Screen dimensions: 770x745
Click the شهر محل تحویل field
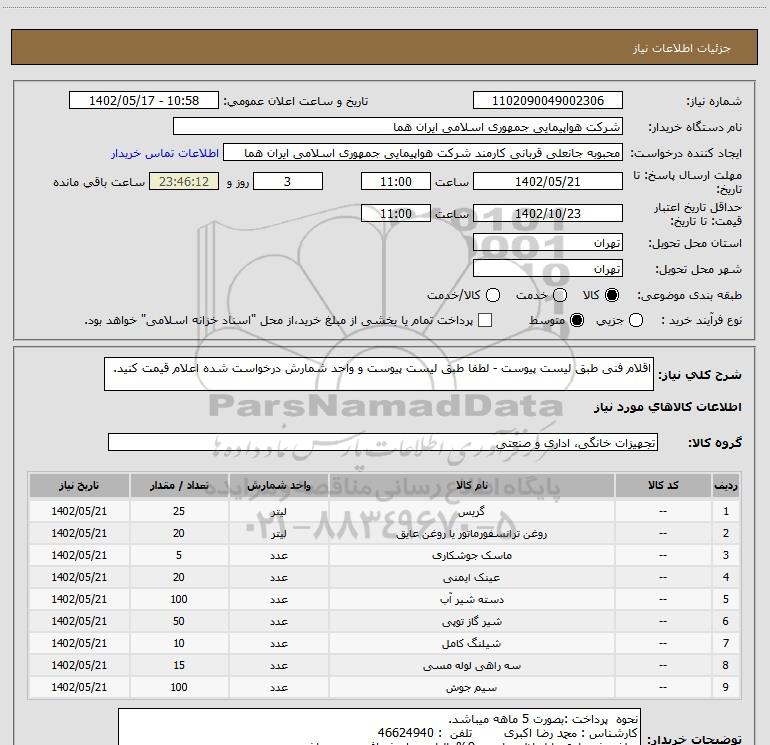coord(547,269)
